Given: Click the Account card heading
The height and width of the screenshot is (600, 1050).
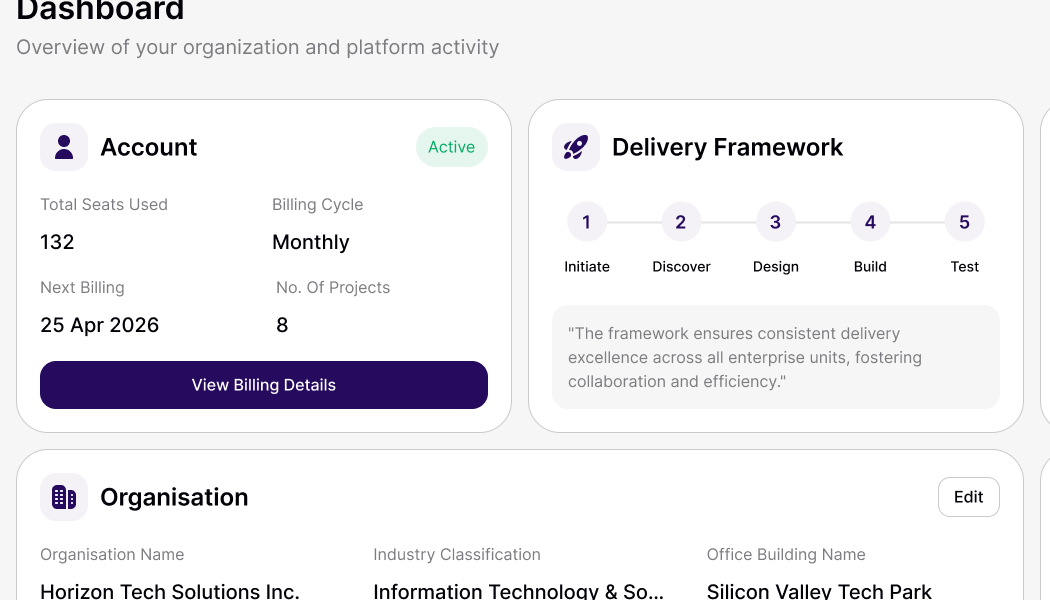Looking at the screenshot, I should pyautogui.click(x=149, y=147).
